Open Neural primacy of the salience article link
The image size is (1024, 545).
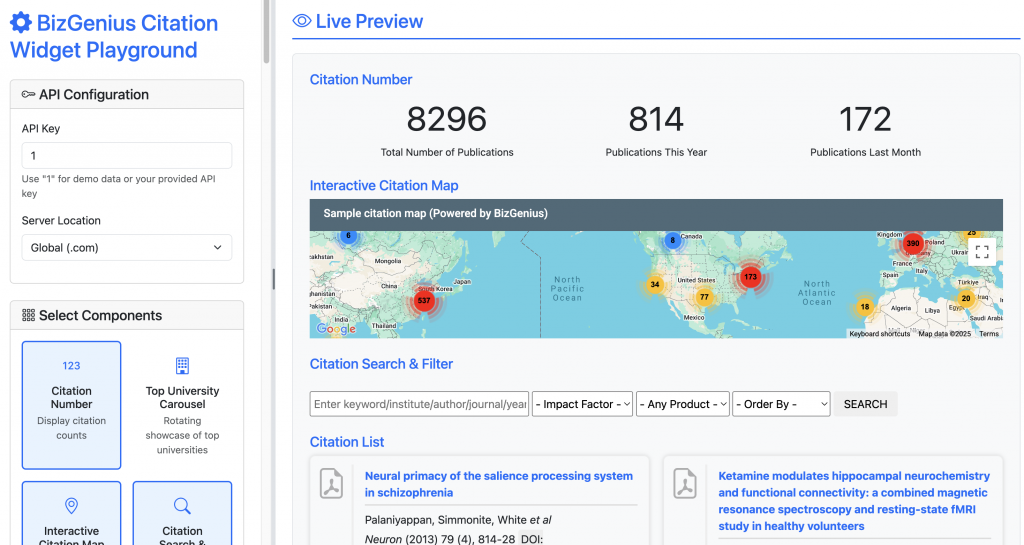coord(498,484)
